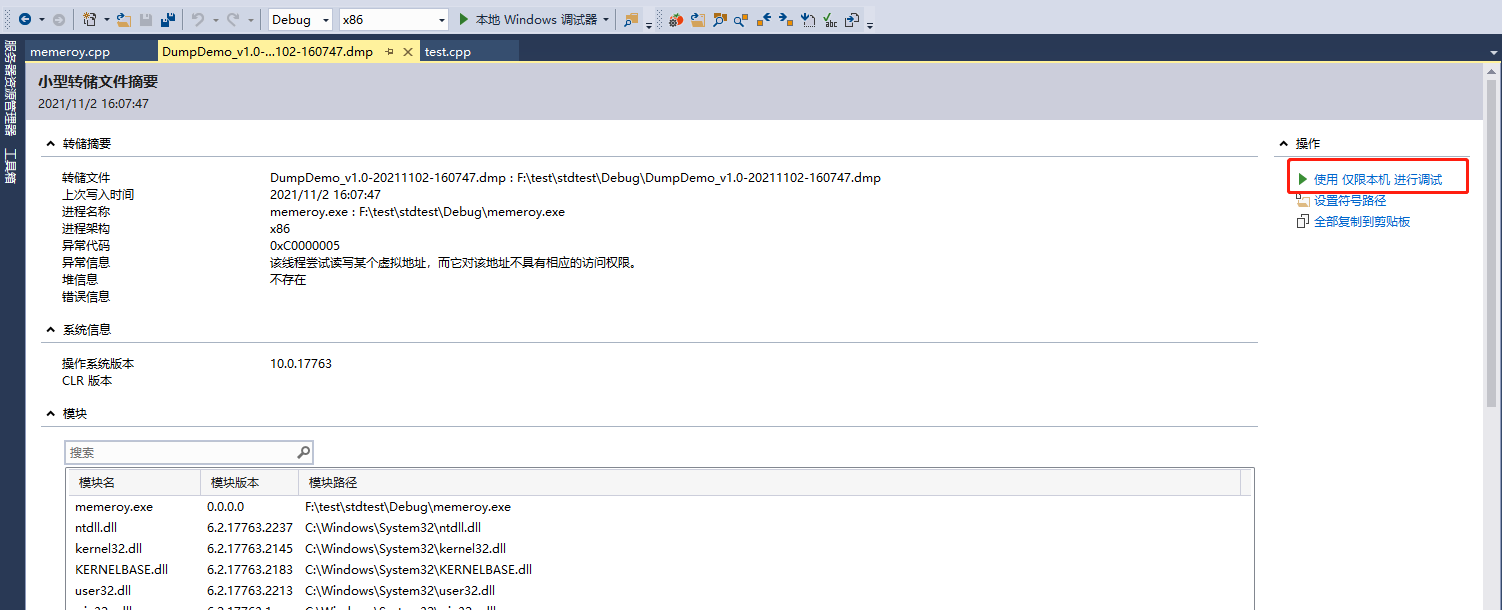Click search magnifier icon in modules box
Screen dimensions: 1502x610
(304, 453)
